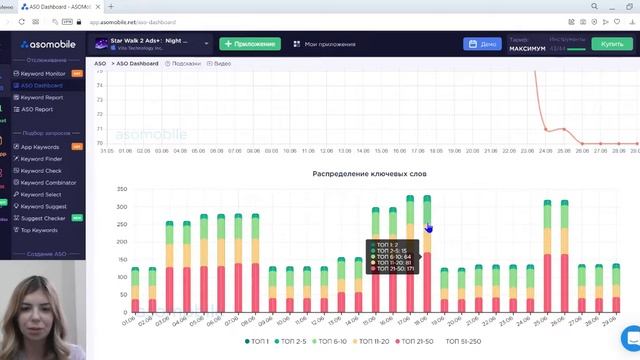Screen dimensions: 640x360
Task: Open the Keyword Check tool
Action: pos(41,171)
